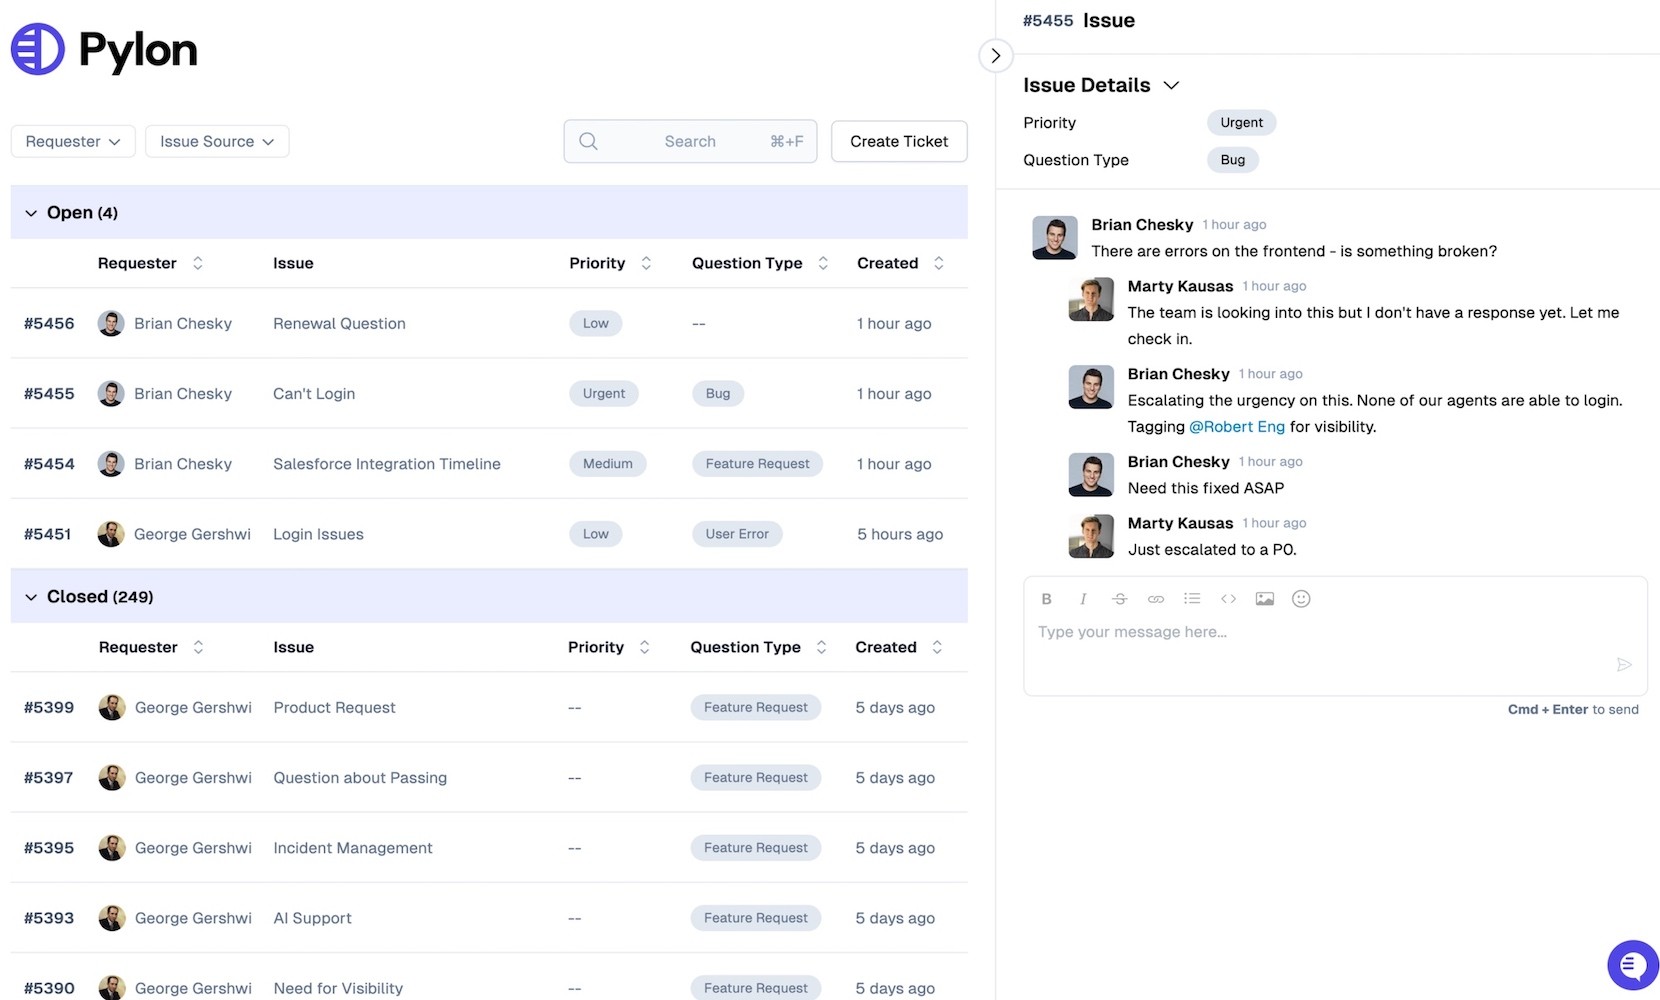Open closed ticket AI Support
This screenshot has height=1000, width=1660.
pyautogui.click(x=489, y=918)
